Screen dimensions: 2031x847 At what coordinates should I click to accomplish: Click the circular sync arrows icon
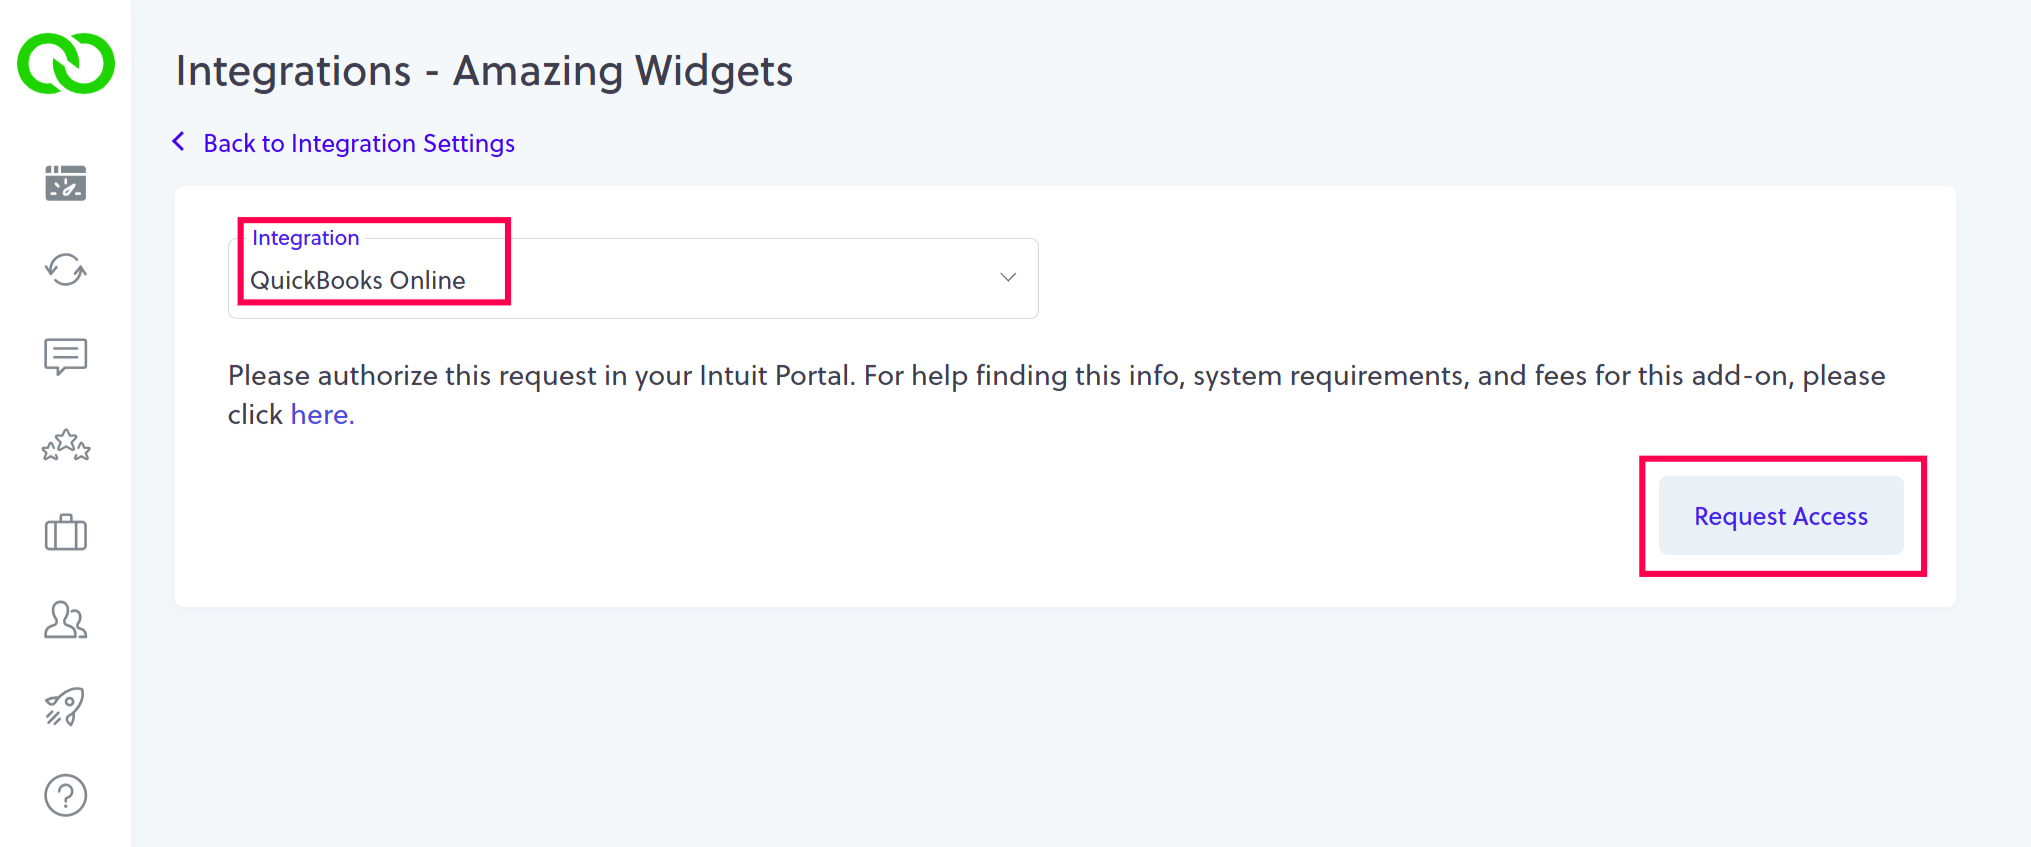click(x=66, y=269)
